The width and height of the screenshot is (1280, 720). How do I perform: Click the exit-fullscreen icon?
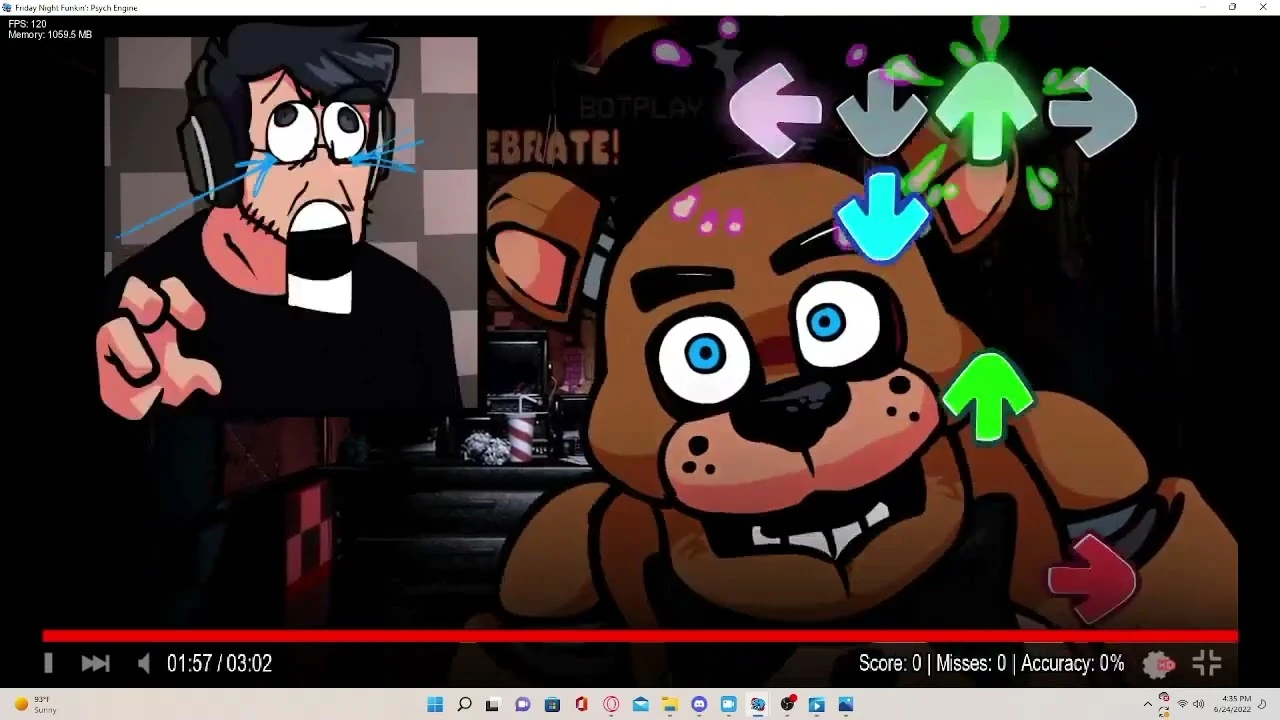[x=1207, y=663]
